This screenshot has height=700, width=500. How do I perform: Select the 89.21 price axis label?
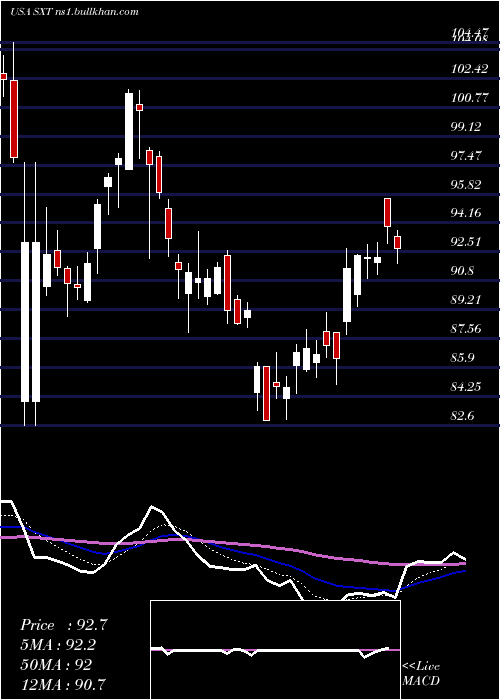point(466,300)
